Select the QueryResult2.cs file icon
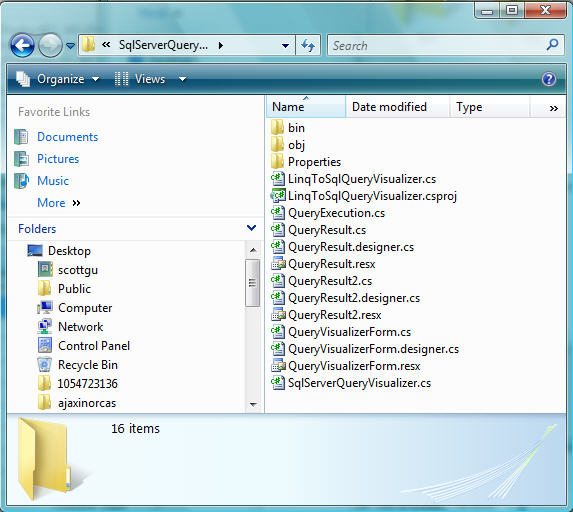573x512 pixels. click(x=278, y=281)
